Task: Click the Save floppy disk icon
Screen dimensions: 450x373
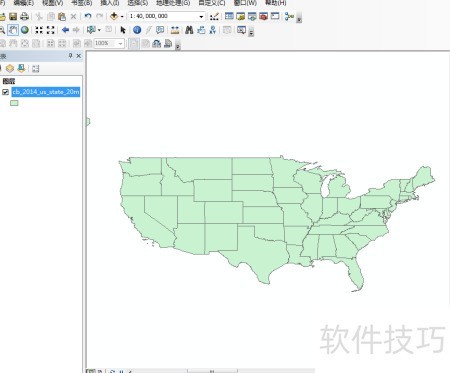Action: click(x=13, y=16)
